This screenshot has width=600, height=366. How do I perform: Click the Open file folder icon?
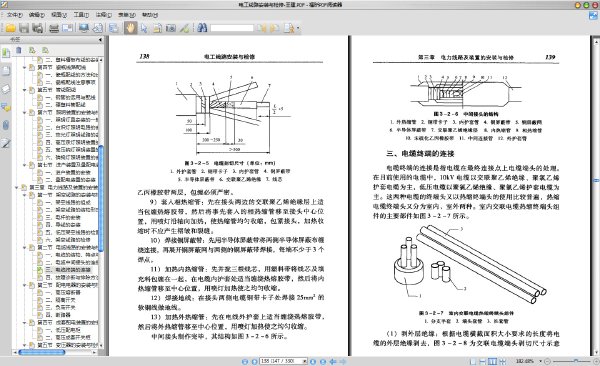10,28
